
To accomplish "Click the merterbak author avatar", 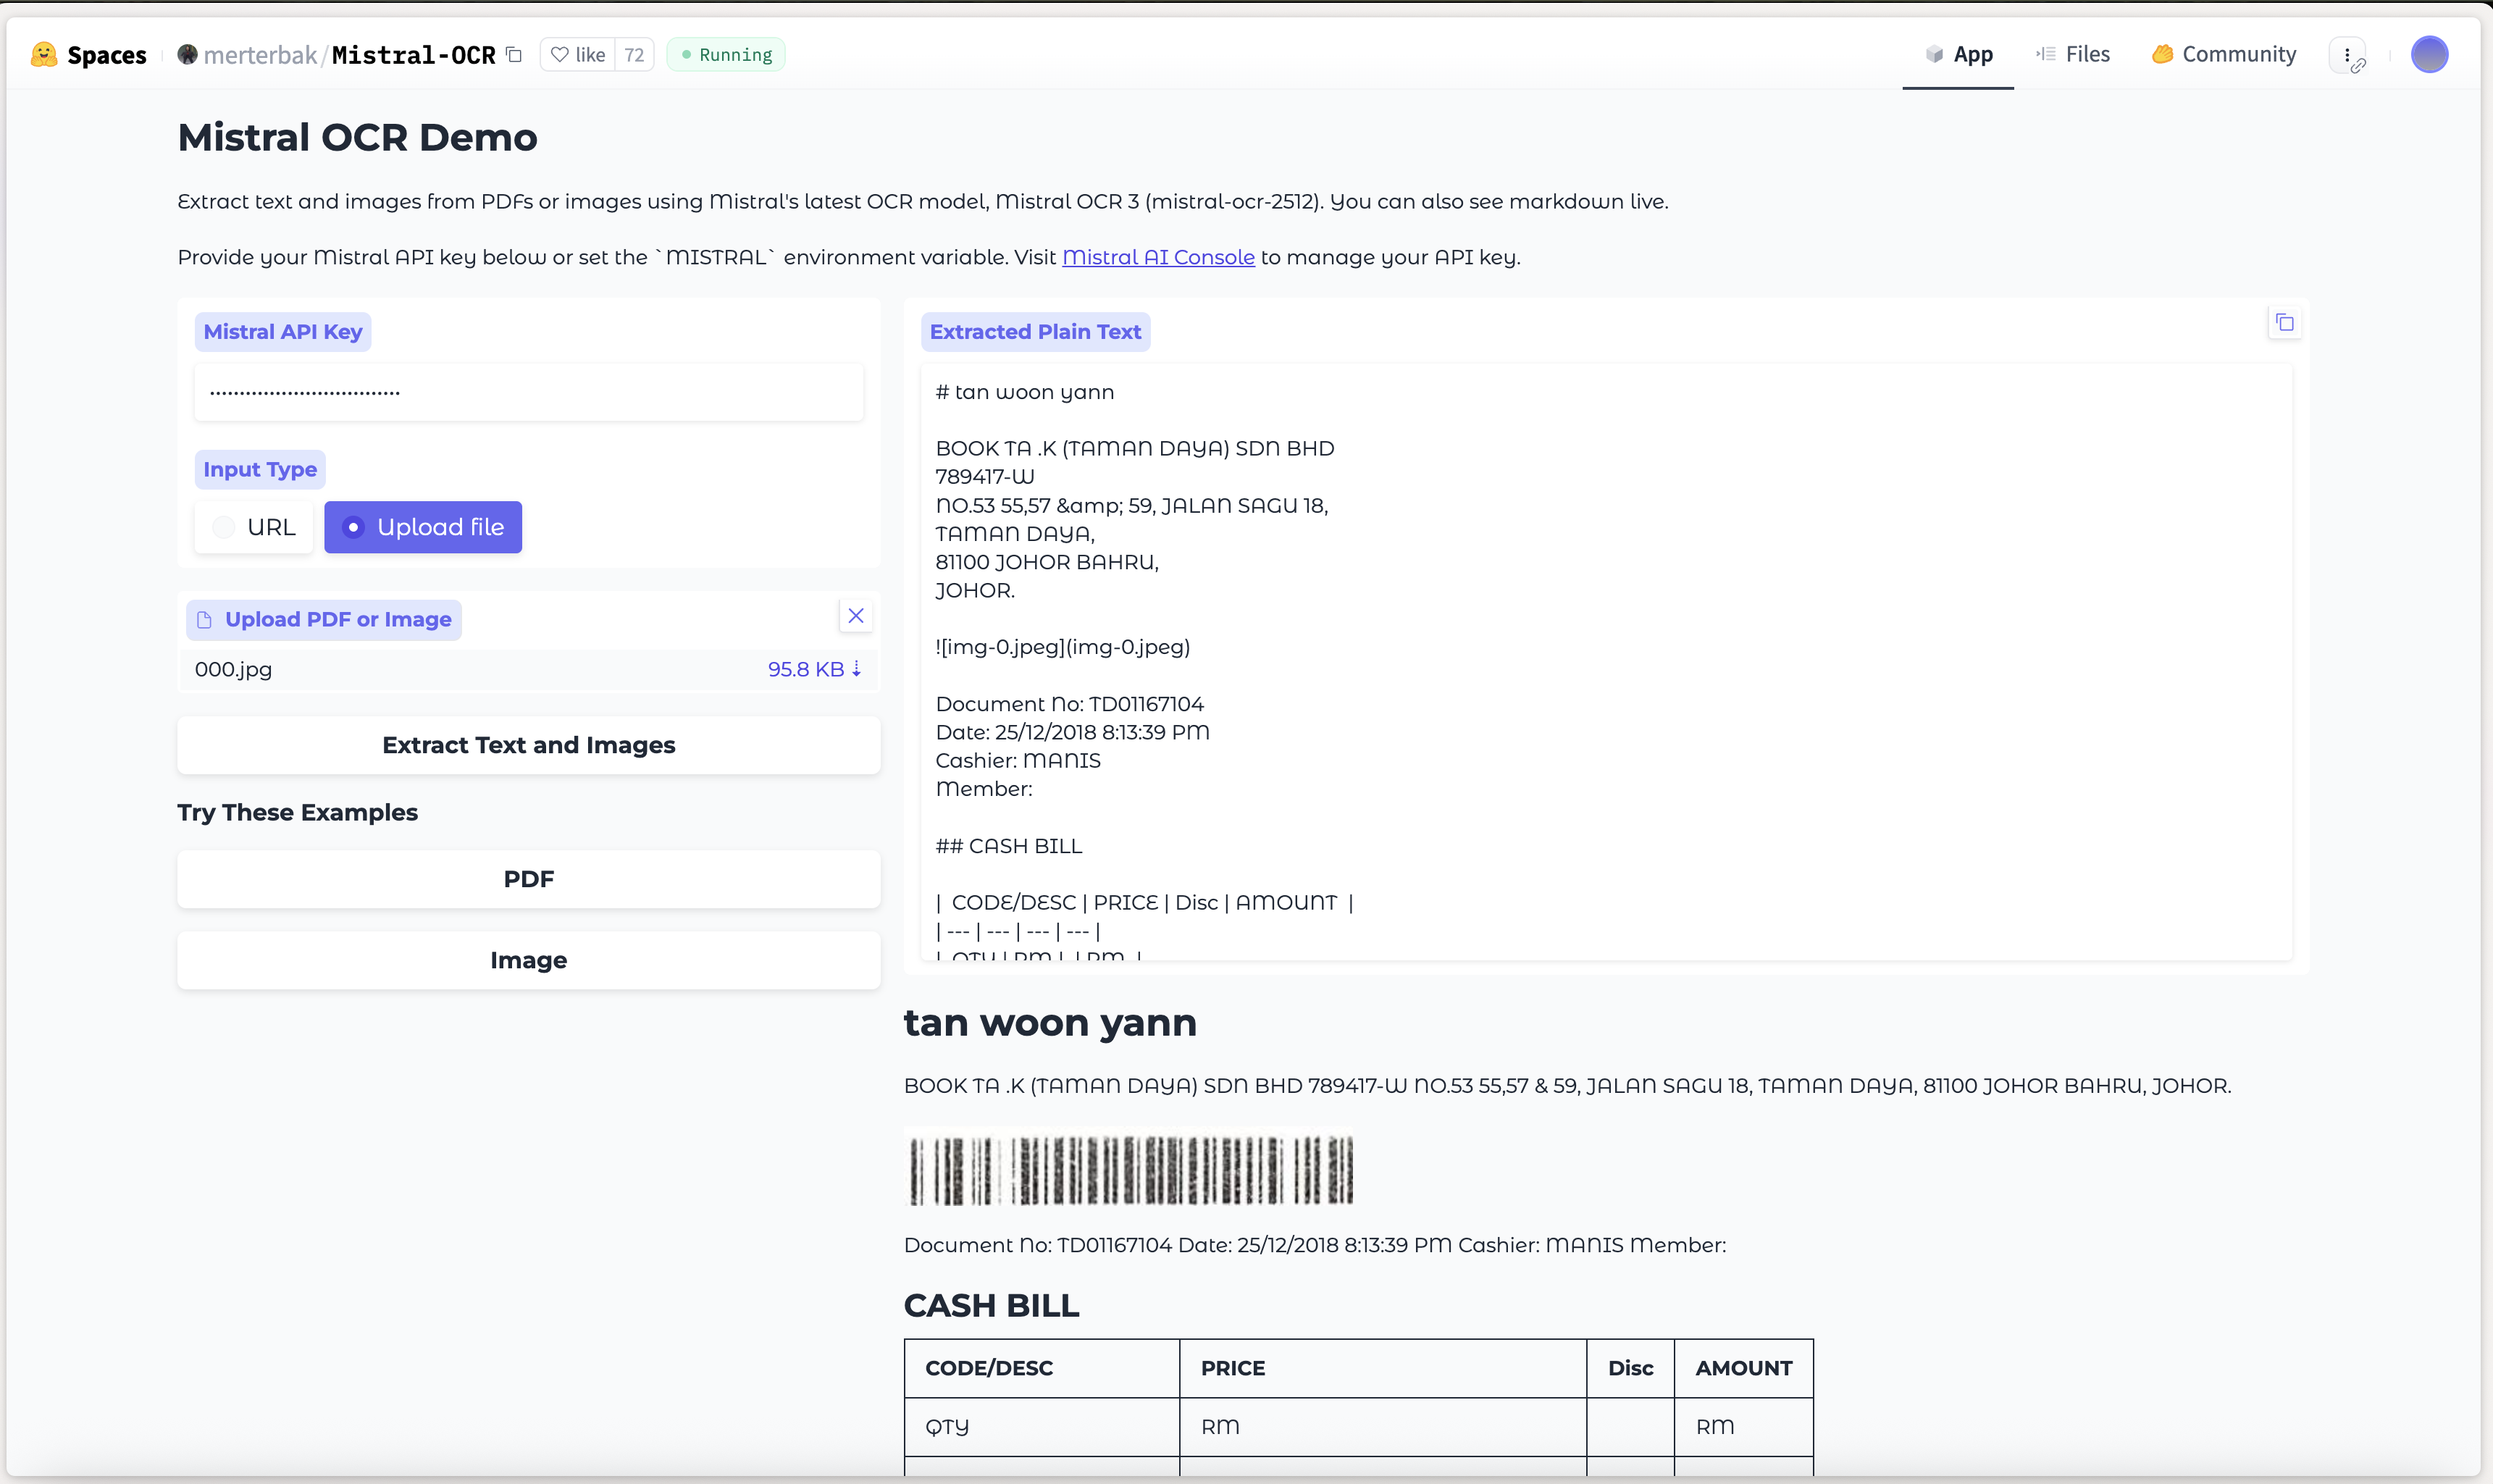I will 187,54.
